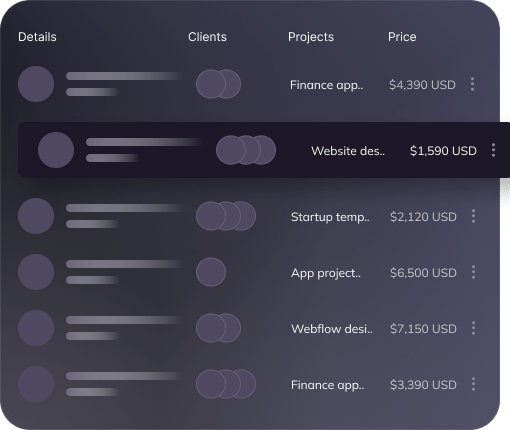Click profile avatar in highlighted $1,590 row
The width and height of the screenshot is (510, 430).
pos(56,150)
